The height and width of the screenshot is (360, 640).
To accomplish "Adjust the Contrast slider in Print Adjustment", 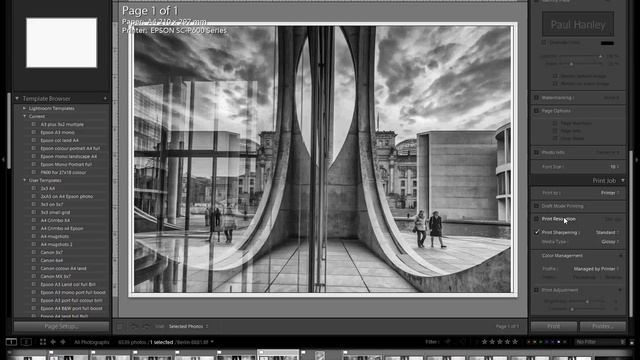I will pos(572,309).
